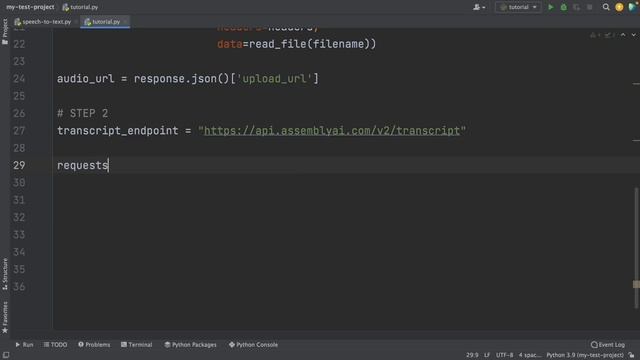Image resolution: width=640 pixels, height=360 pixels.
Task: Click the lock read-only toggle icon in status bar
Action: pyautogui.click(x=631, y=355)
